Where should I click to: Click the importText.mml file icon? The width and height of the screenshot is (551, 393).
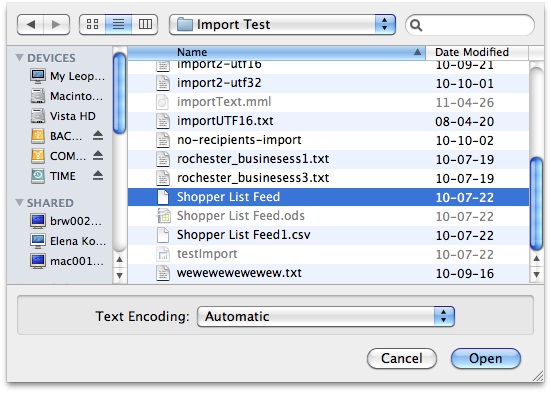[x=163, y=102]
